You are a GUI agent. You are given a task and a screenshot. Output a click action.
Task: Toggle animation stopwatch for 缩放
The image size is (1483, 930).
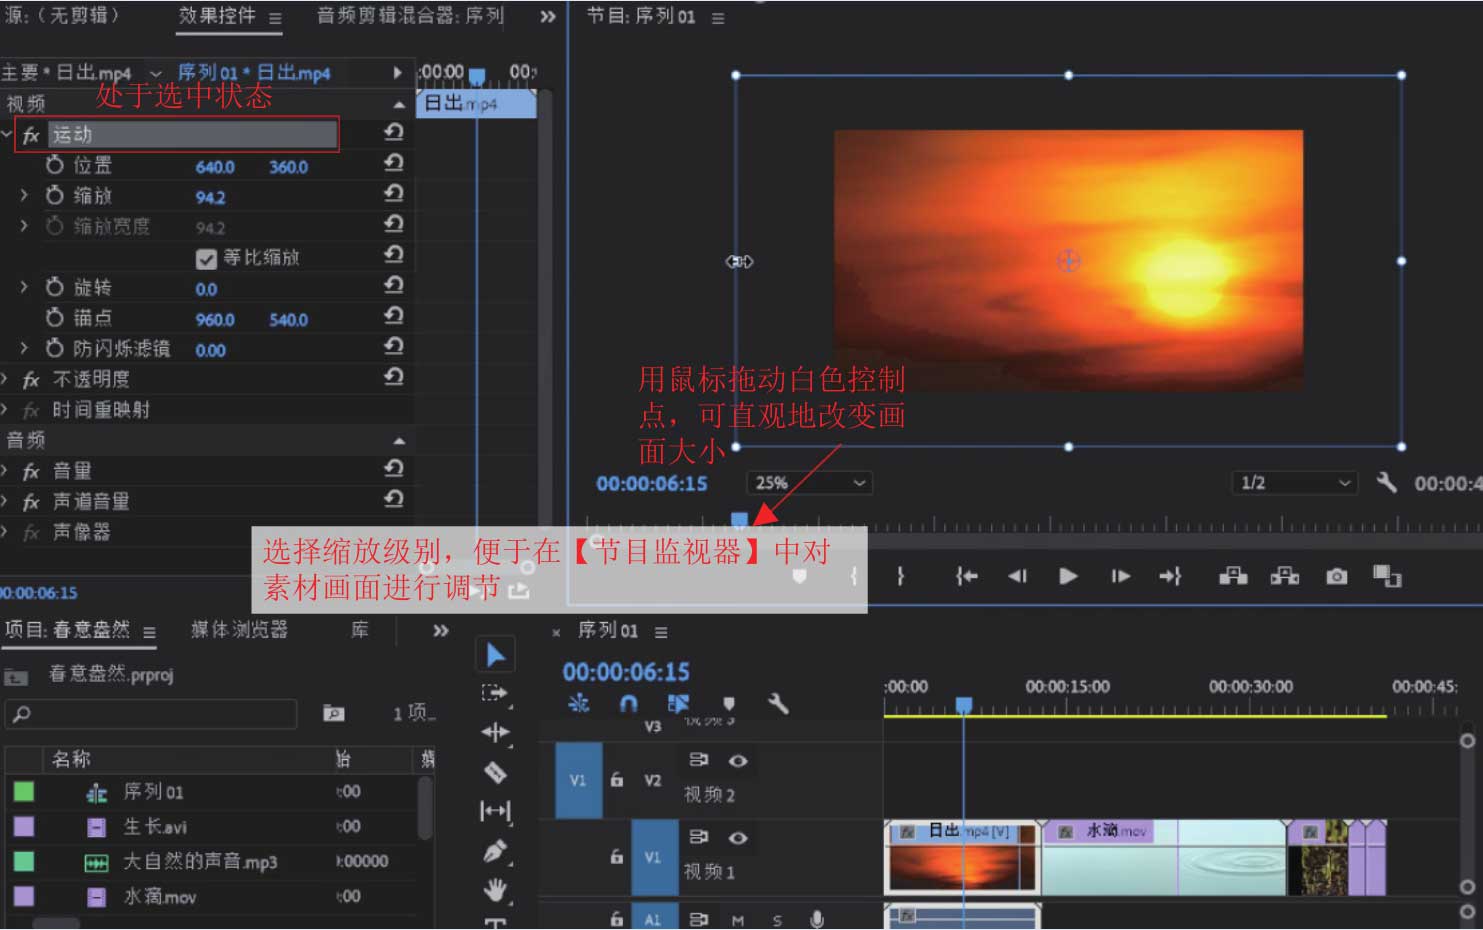click(x=55, y=195)
